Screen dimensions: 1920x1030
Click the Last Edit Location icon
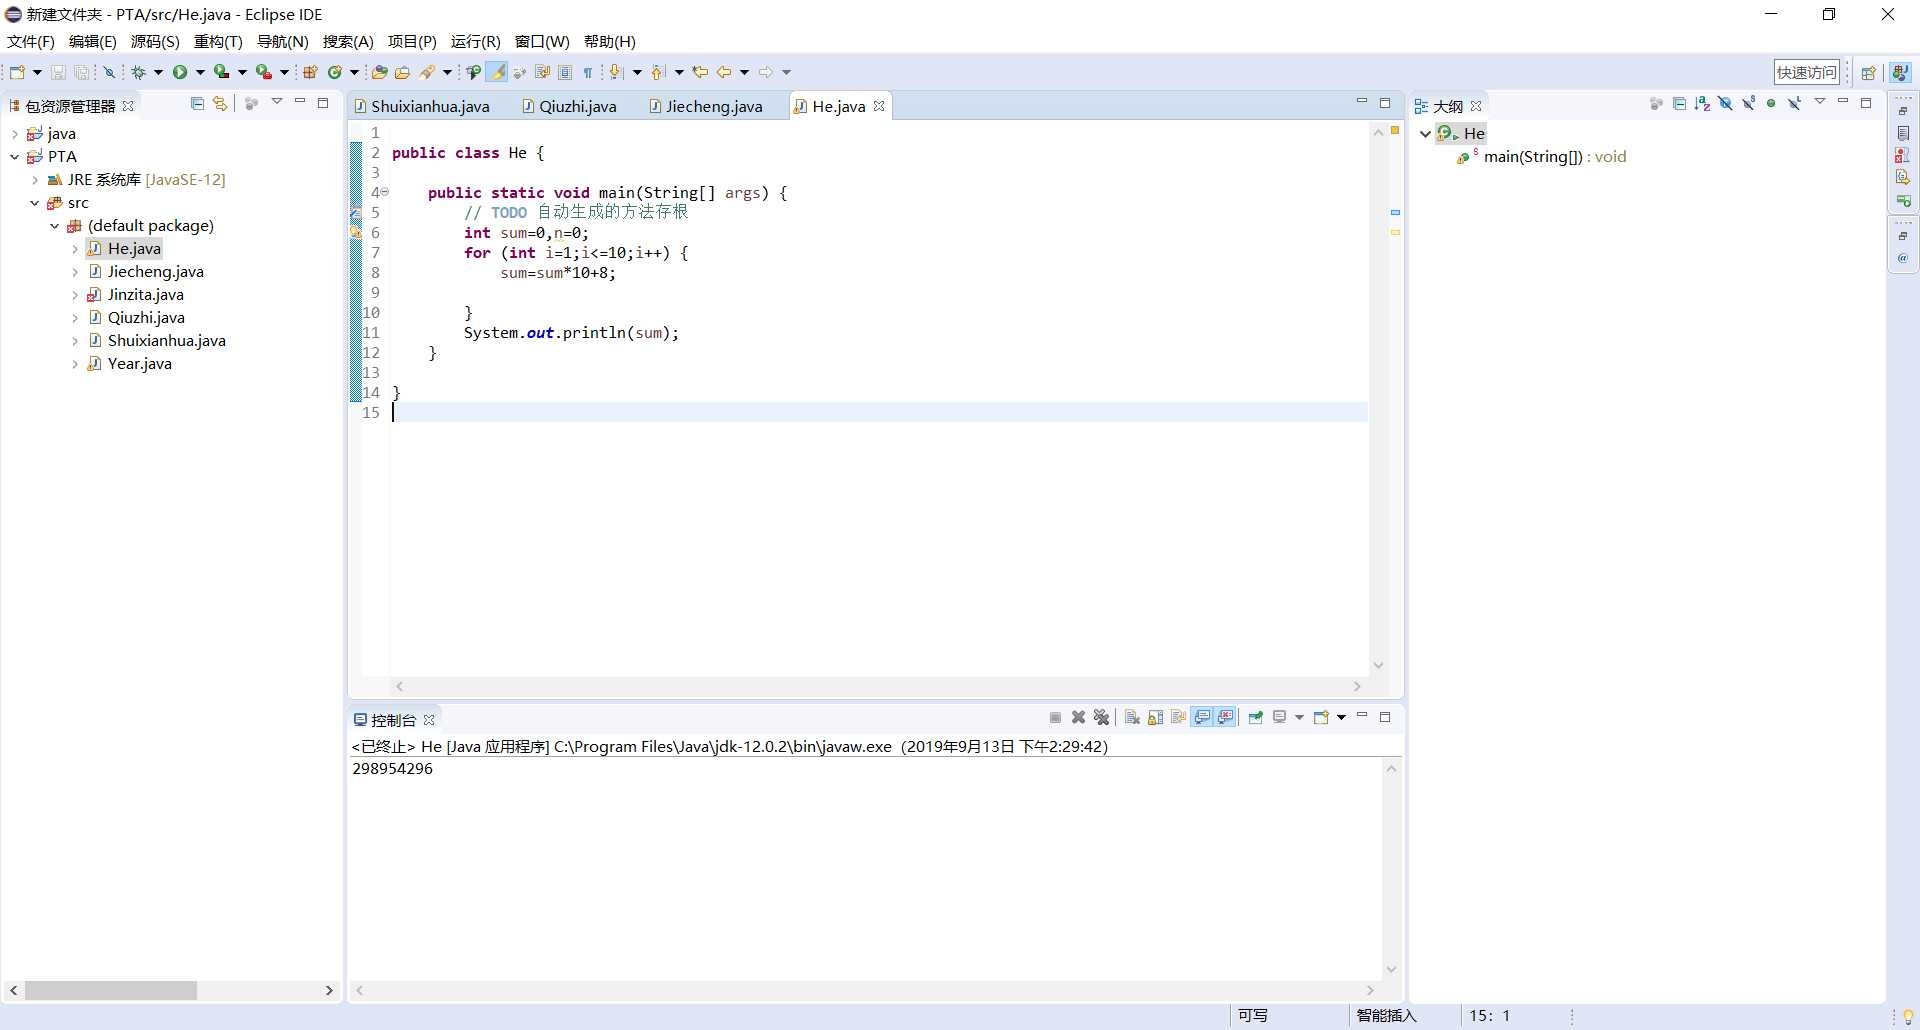[700, 72]
